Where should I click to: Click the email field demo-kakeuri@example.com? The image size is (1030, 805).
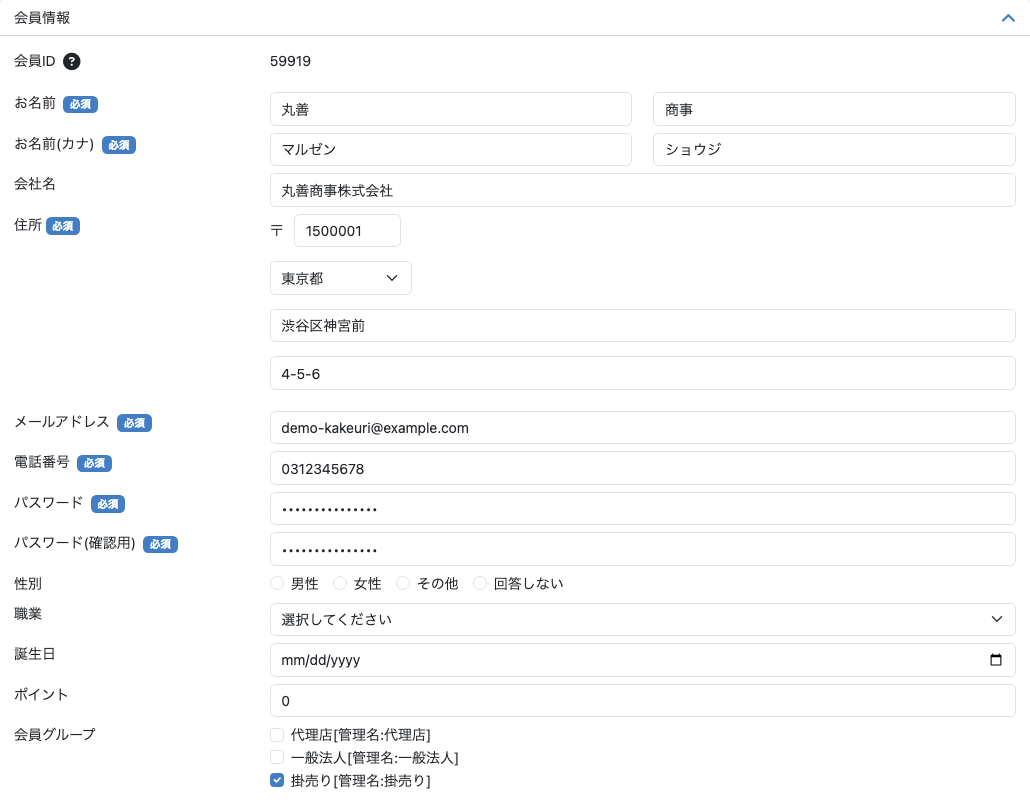[642, 428]
